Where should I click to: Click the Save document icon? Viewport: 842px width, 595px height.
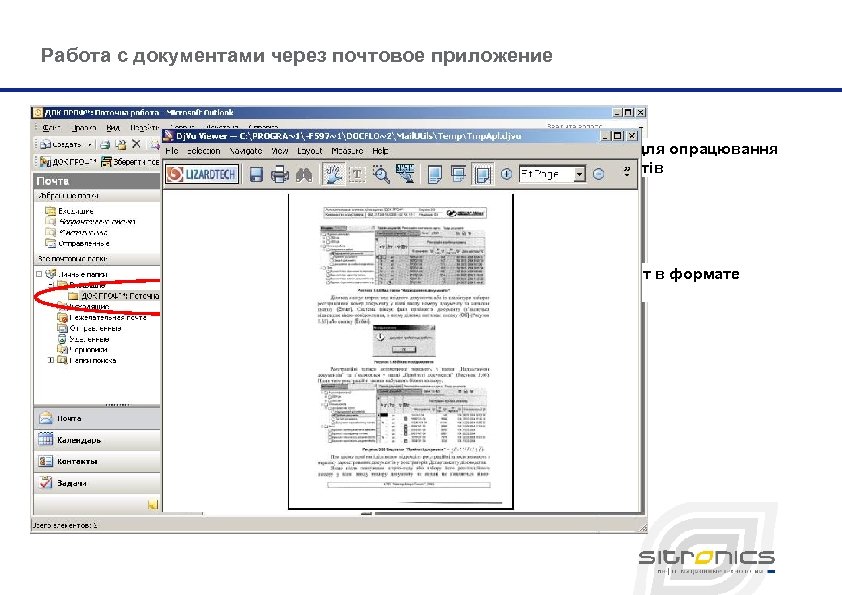click(x=258, y=172)
